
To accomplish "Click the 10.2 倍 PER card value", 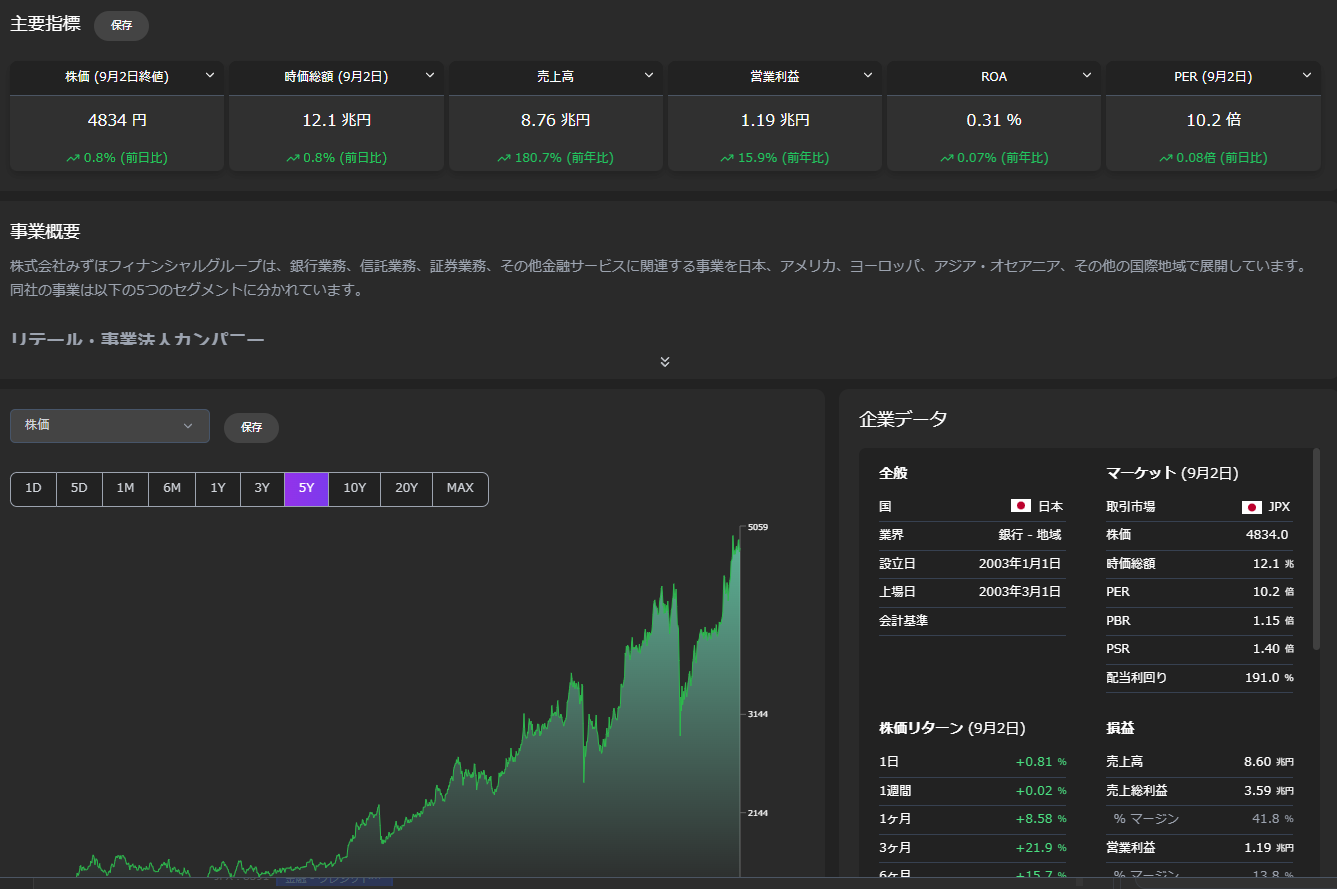I will (1214, 120).
